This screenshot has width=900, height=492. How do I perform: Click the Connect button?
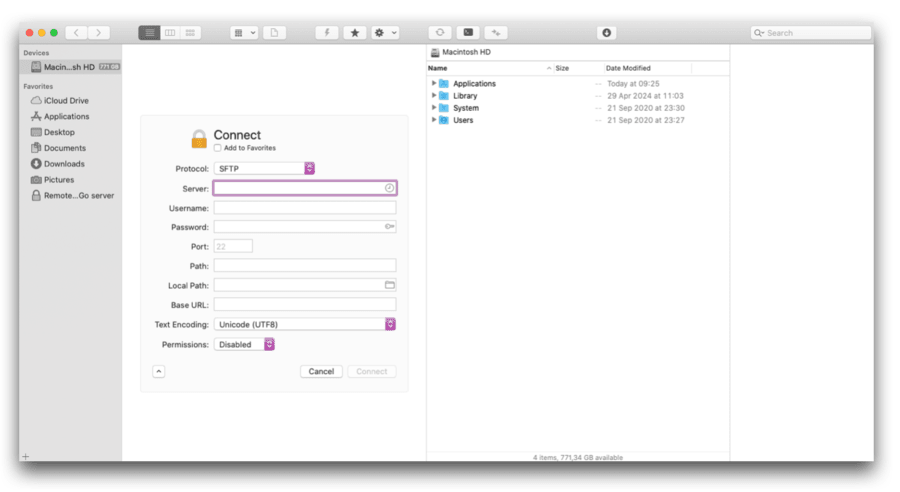pos(371,371)
